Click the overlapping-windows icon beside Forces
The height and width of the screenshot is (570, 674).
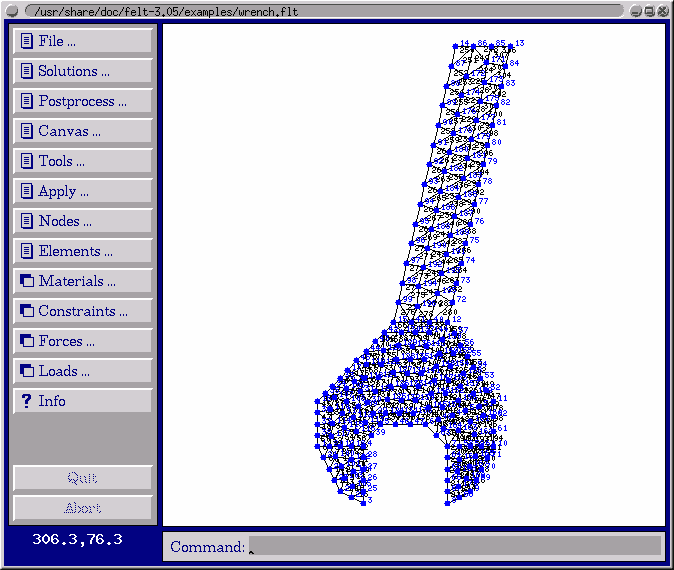coord(26,341)
